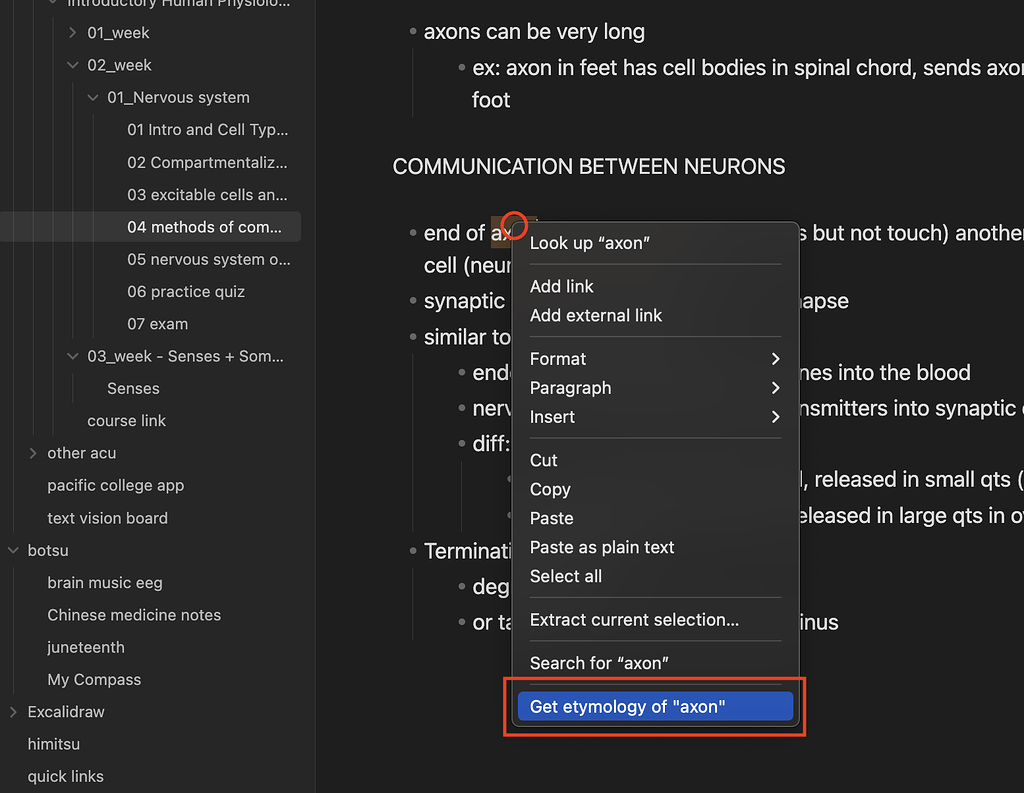Collapse the 02_week folder chevron
Viewport: 1024px width, 793px height.
pyautogui.click(x=73, y=65)
